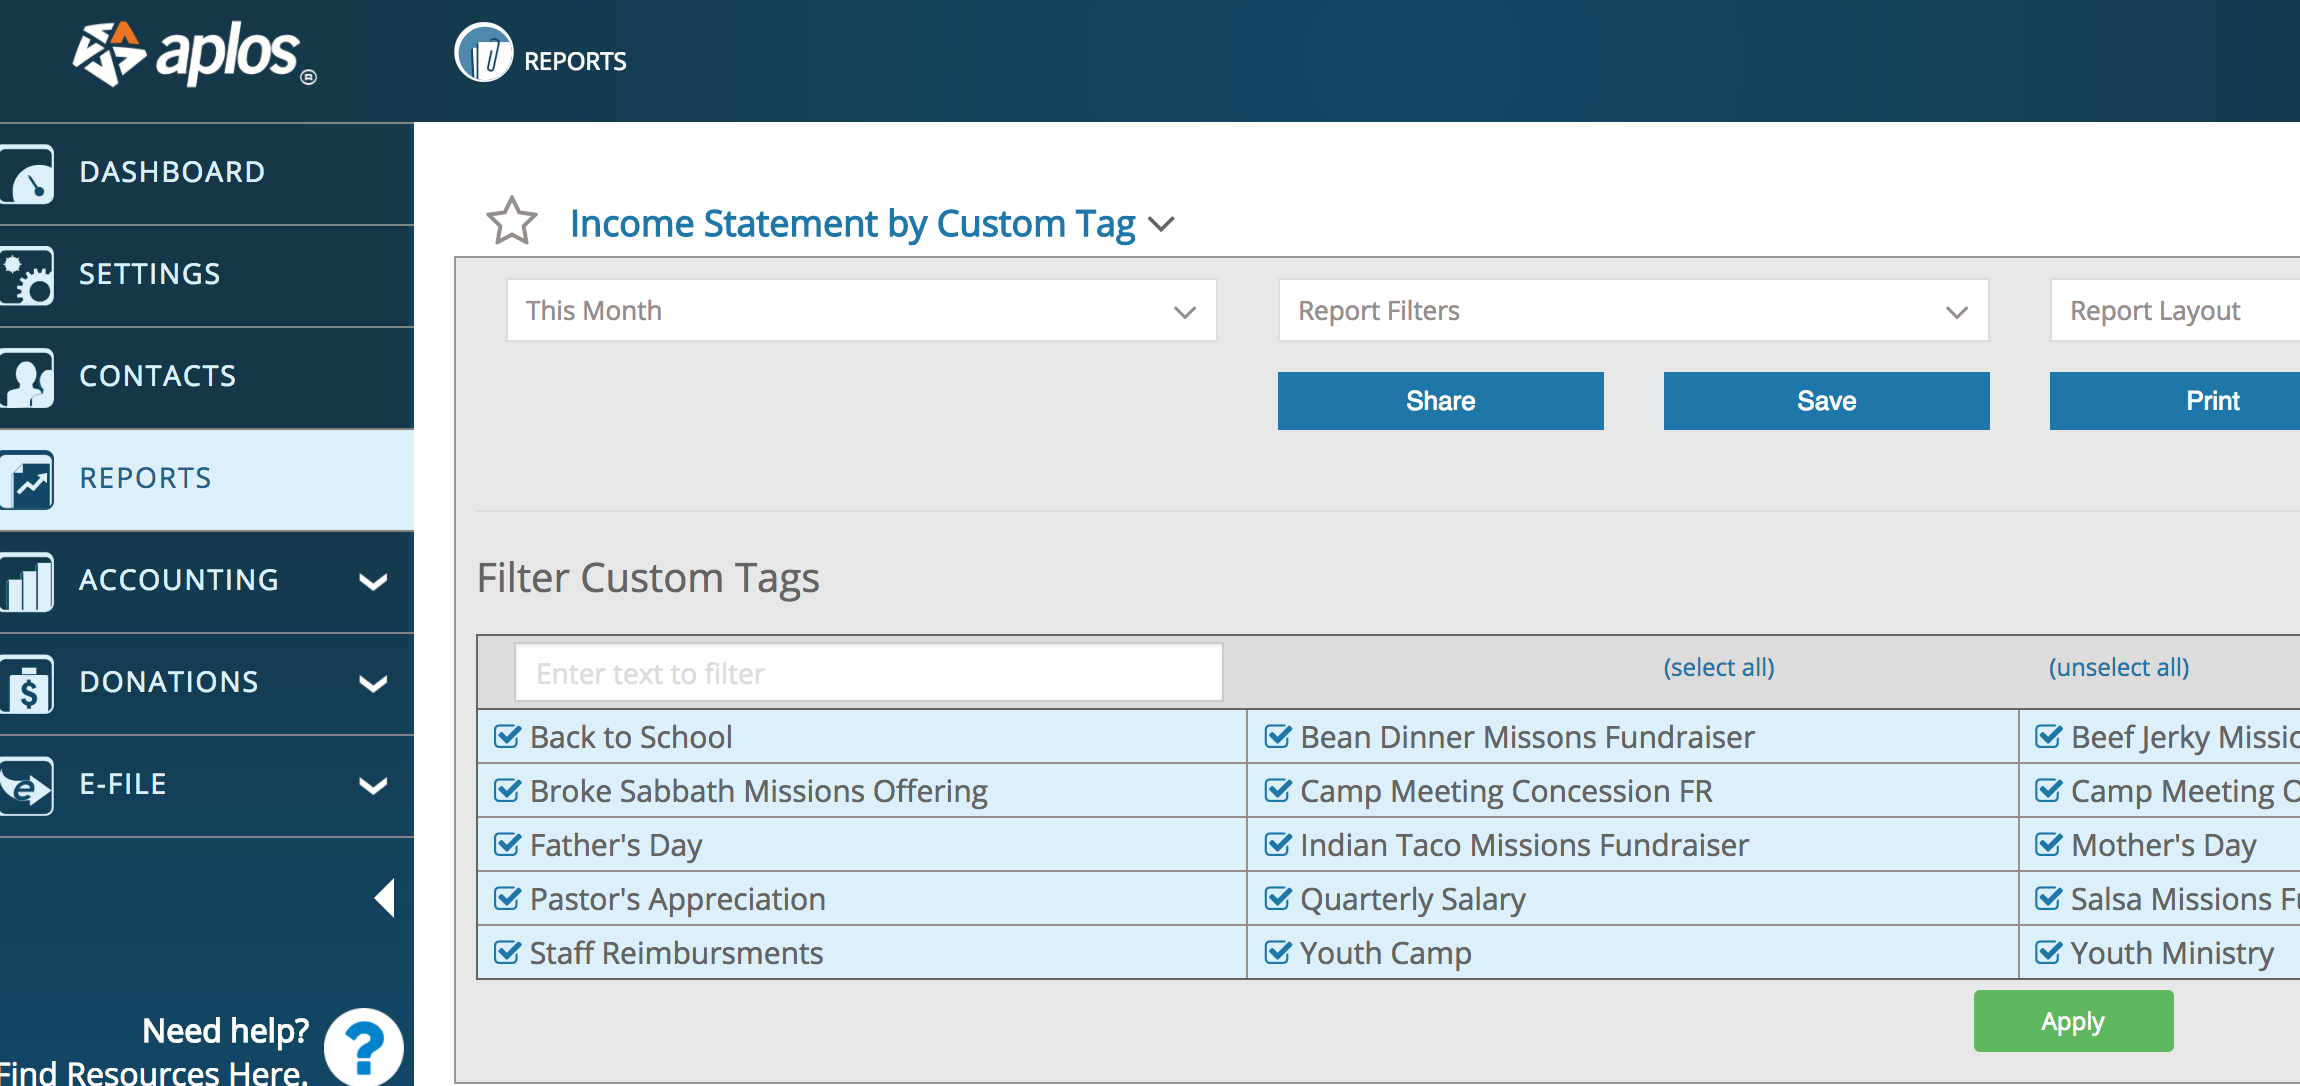Click inside the Enter text to filter field
Image resolution: width=2300 pixels, height=1086 pixels.
click(868, 672)
